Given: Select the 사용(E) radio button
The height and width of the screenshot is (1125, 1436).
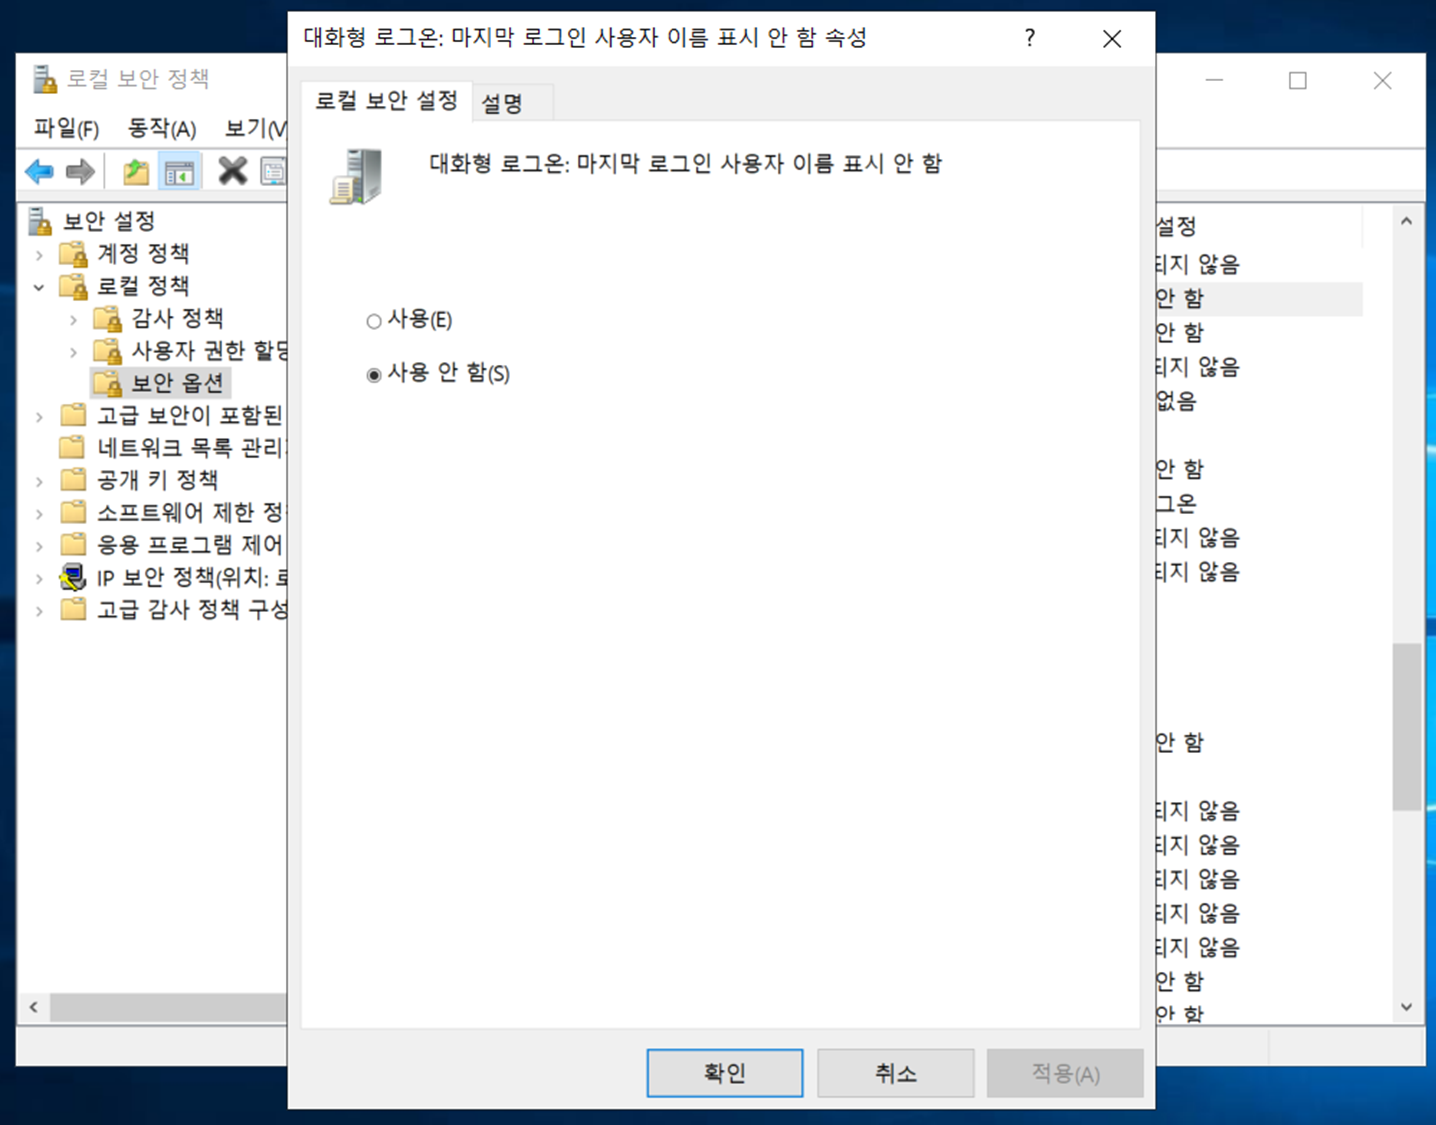Looking at the screenshot, I should tap(374, 321).
